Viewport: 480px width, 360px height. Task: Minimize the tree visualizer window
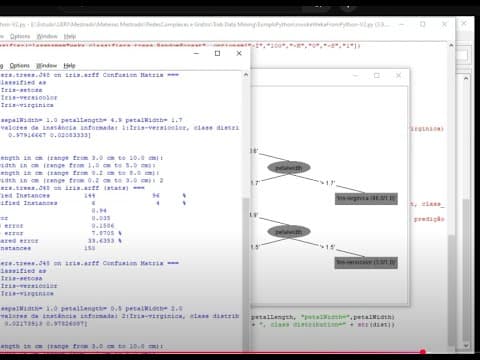tap(355, 76)
